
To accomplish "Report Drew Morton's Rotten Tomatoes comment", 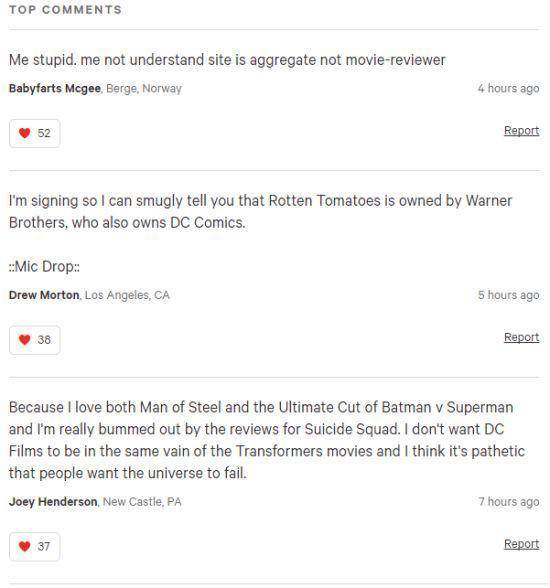I will (x=521, y=337).
